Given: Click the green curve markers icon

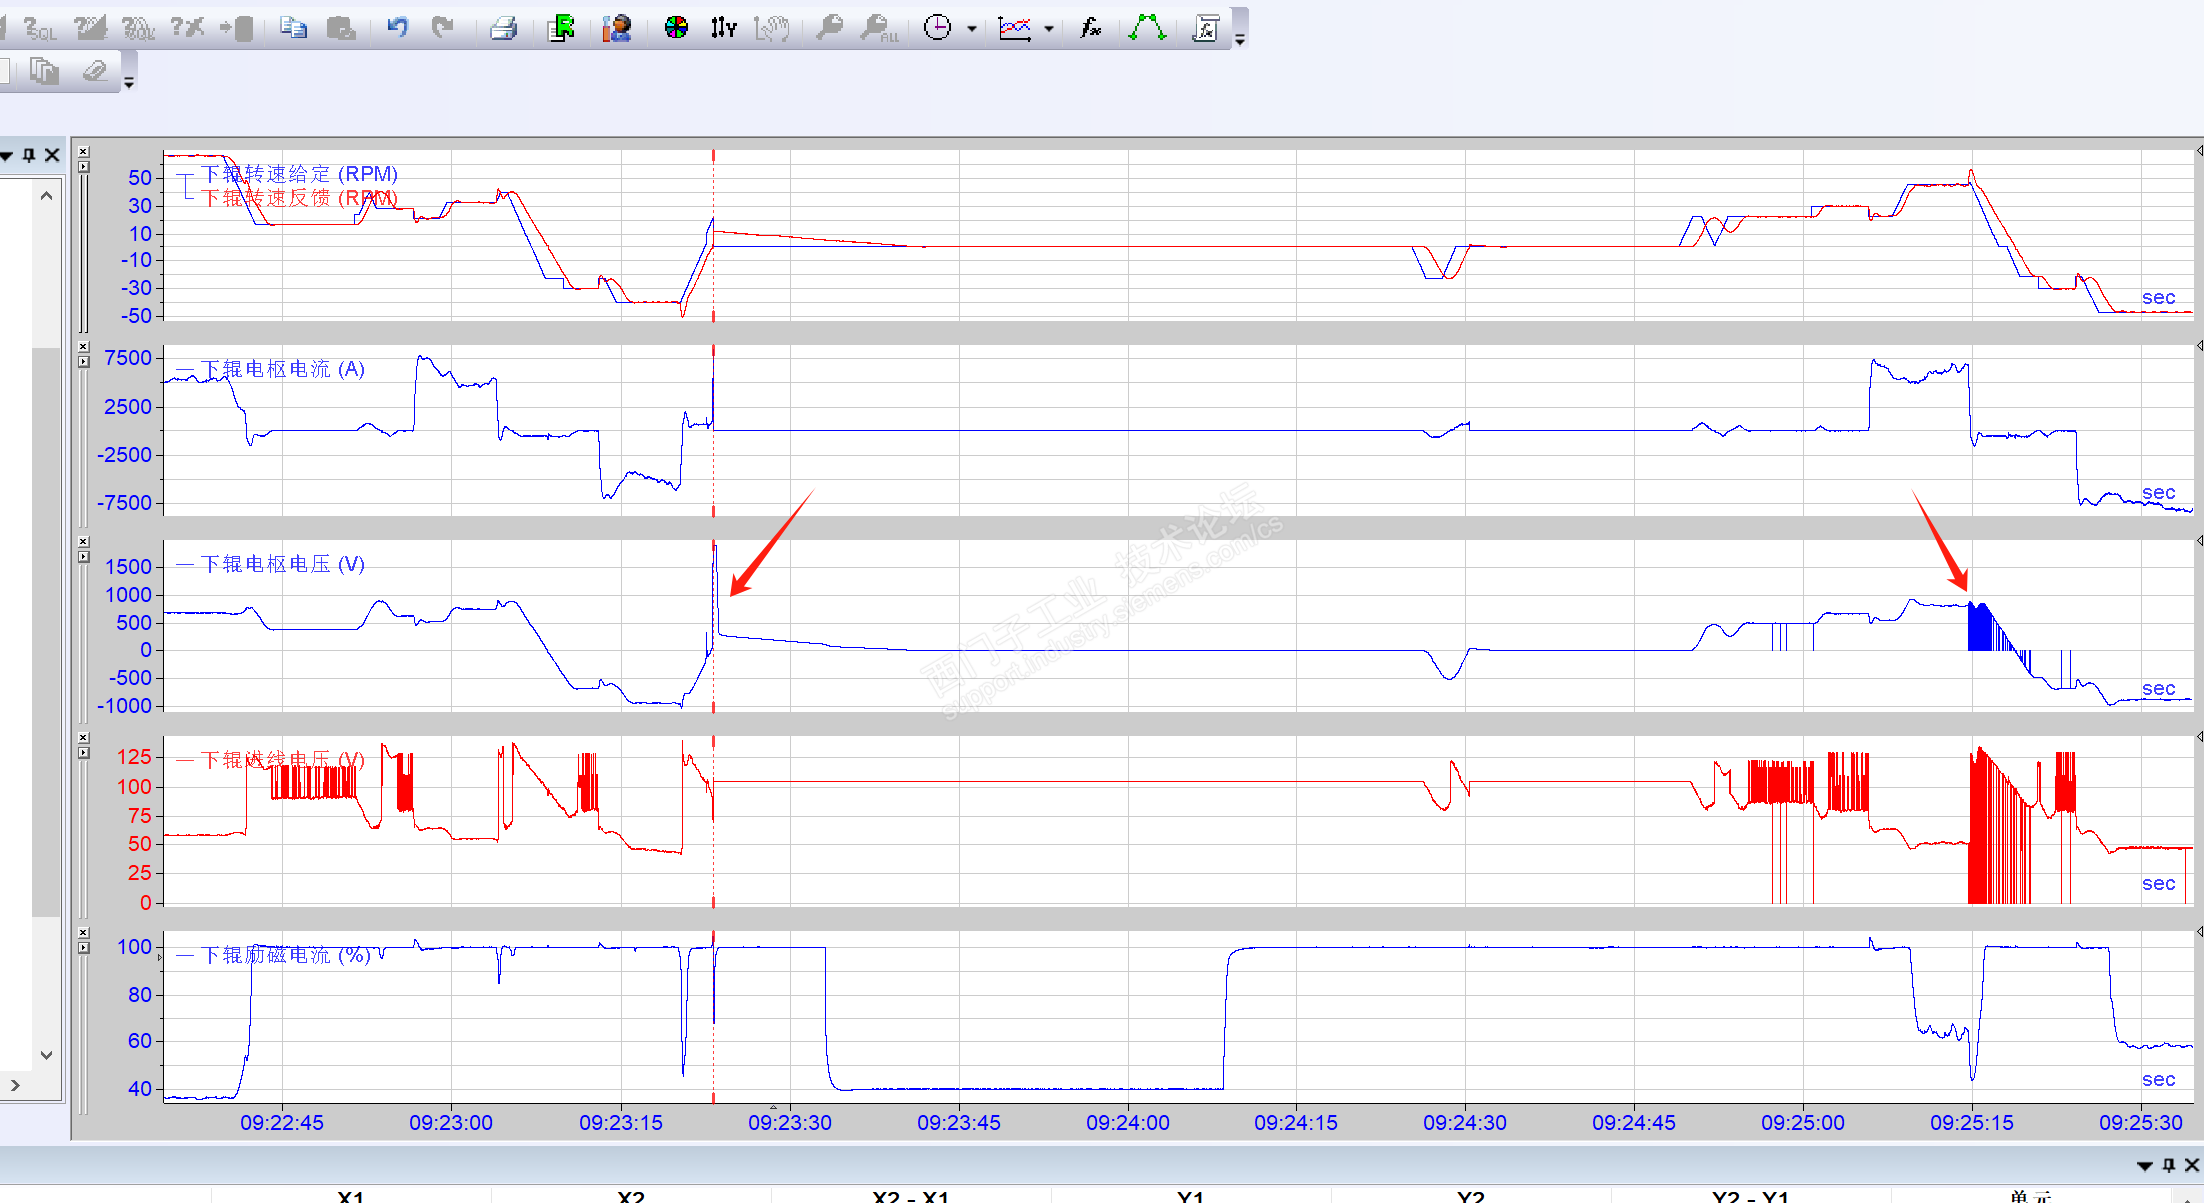Looking at the screenshot, I should (1147, 28).
